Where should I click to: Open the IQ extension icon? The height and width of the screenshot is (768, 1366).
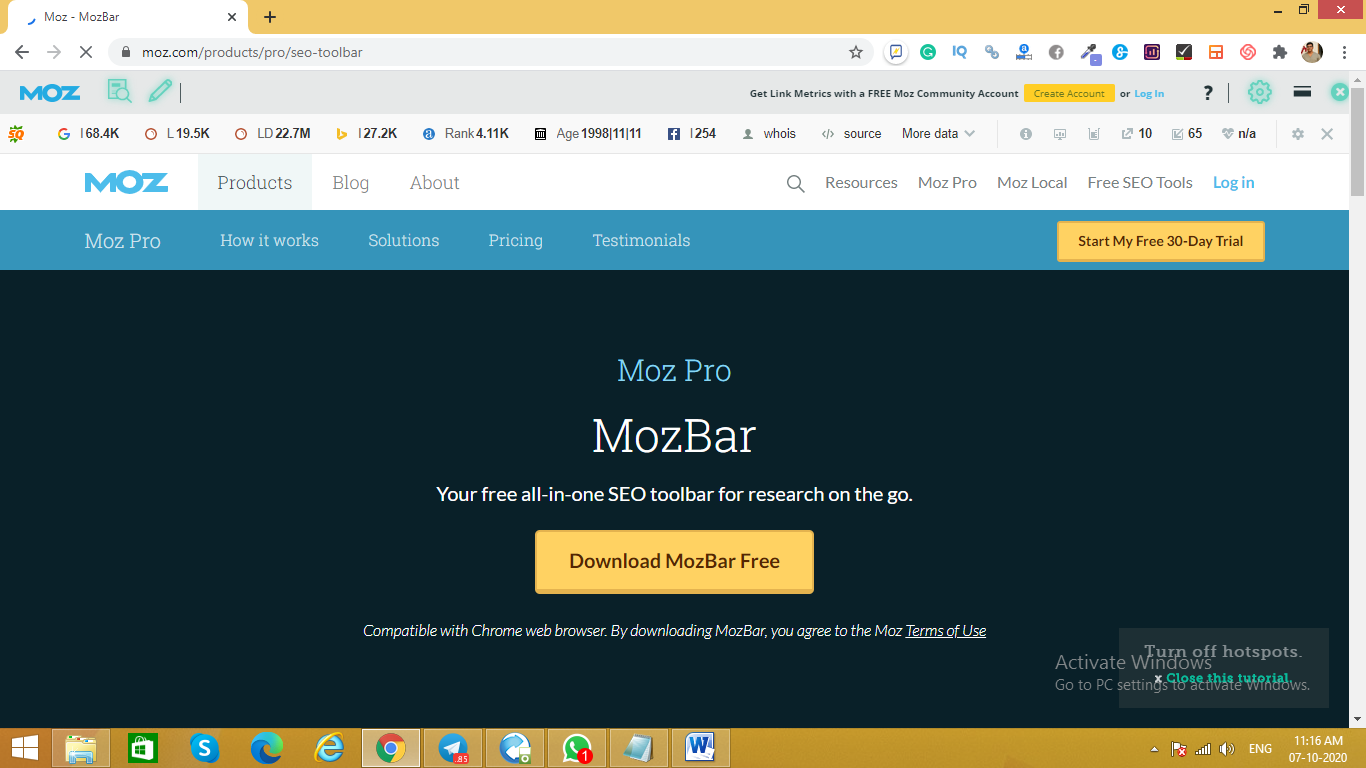pos(960,52)
